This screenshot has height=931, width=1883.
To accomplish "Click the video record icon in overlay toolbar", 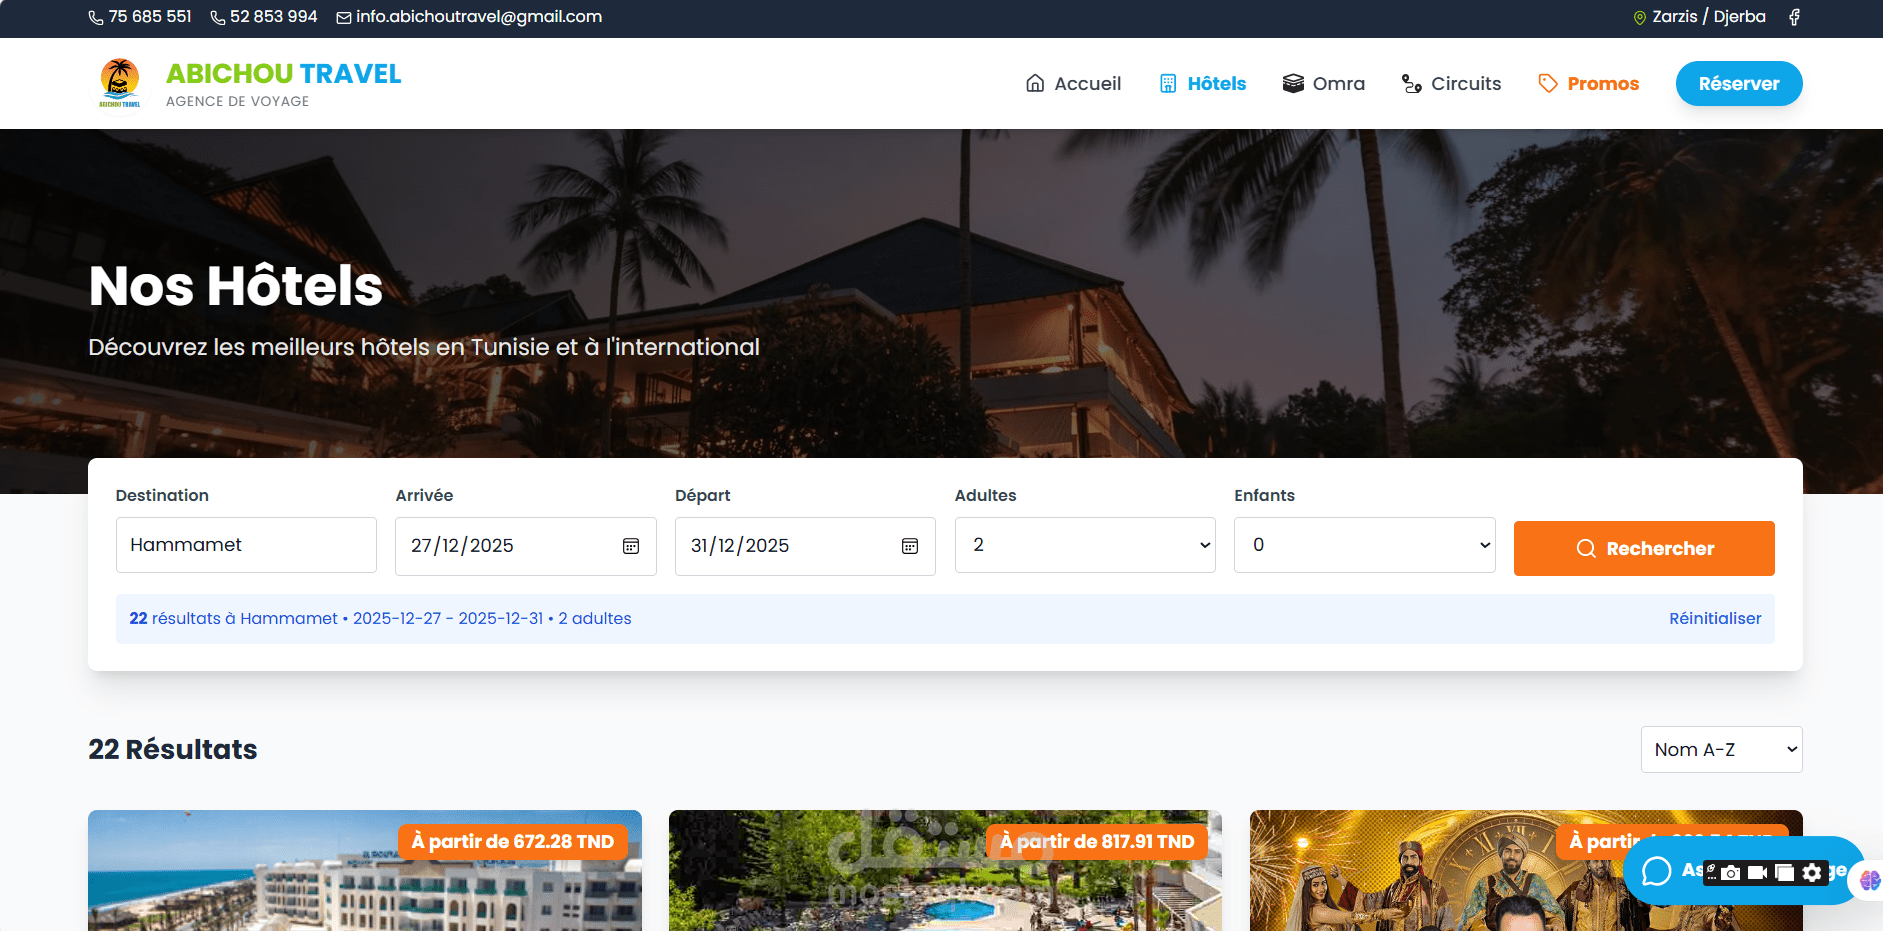I will pyautogui.click(x=1757, y=873).
